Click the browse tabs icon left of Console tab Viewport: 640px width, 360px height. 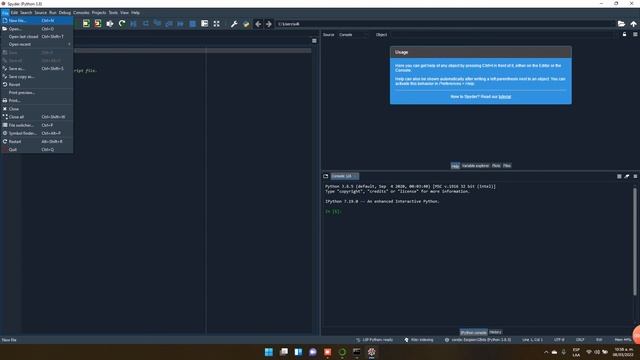coord(326,176)
